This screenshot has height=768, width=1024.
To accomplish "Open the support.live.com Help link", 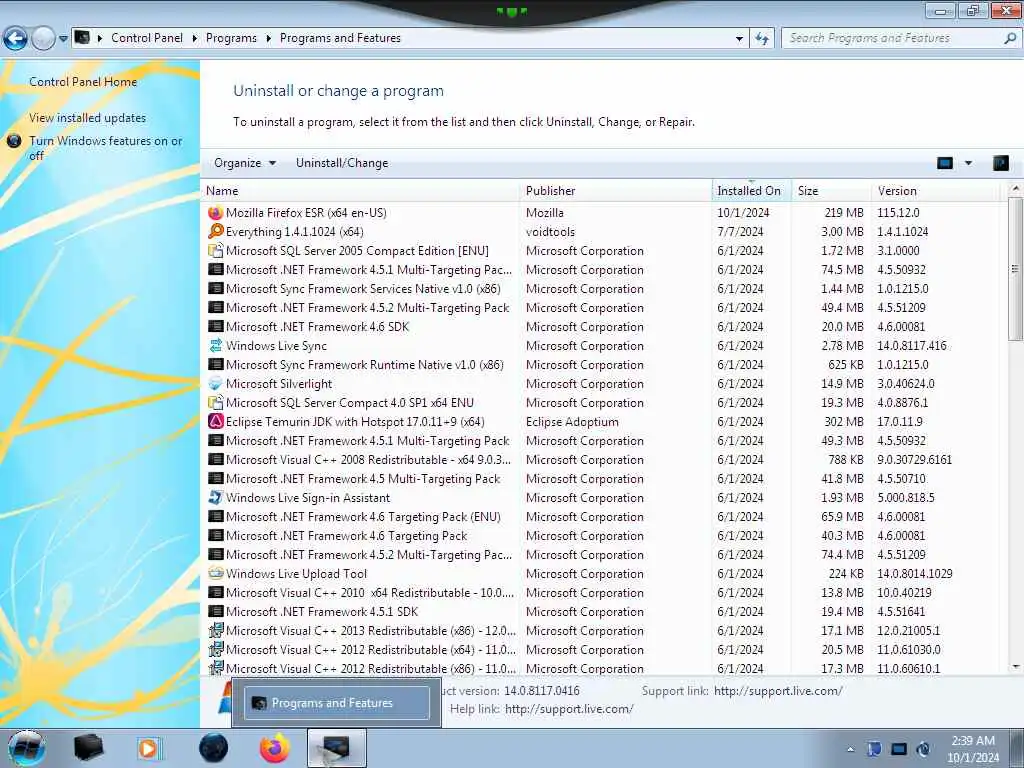I will point(569,709).
